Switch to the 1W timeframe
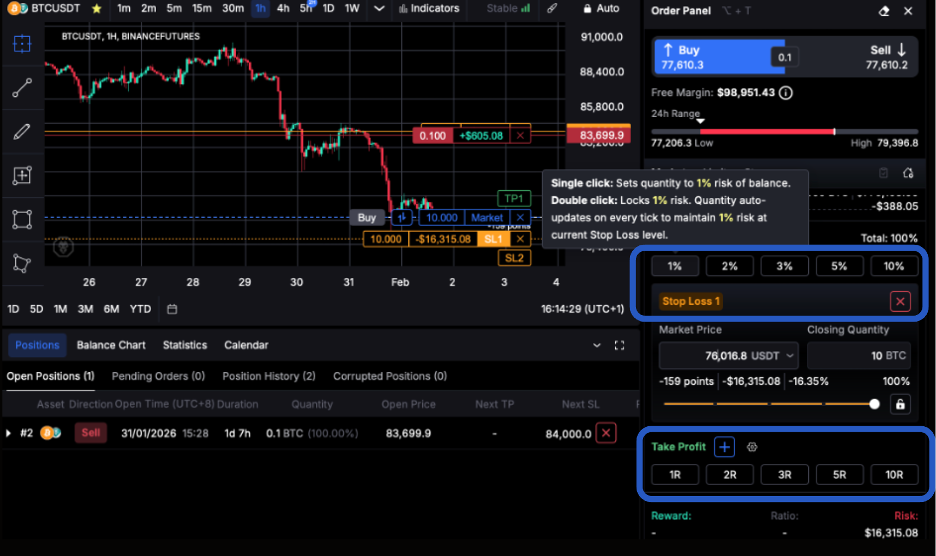Screen dimensions: 936x556 [x=352, y=8]
